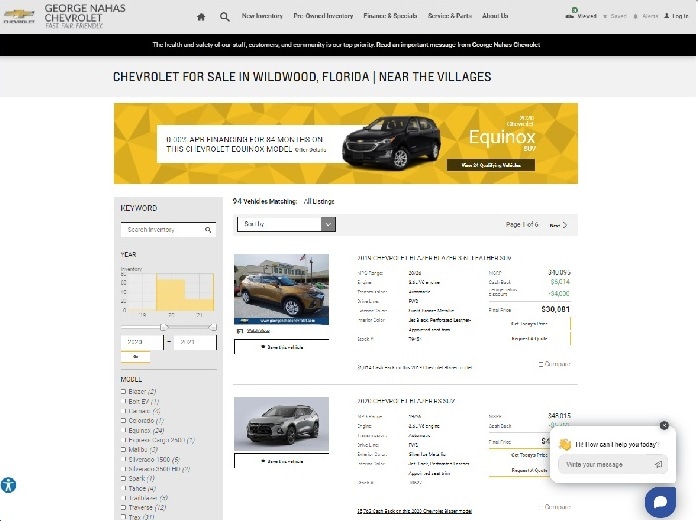The image size is (698, 521).
Task: Open the bronze Blazer photo thumbnail
Action: 281,289
